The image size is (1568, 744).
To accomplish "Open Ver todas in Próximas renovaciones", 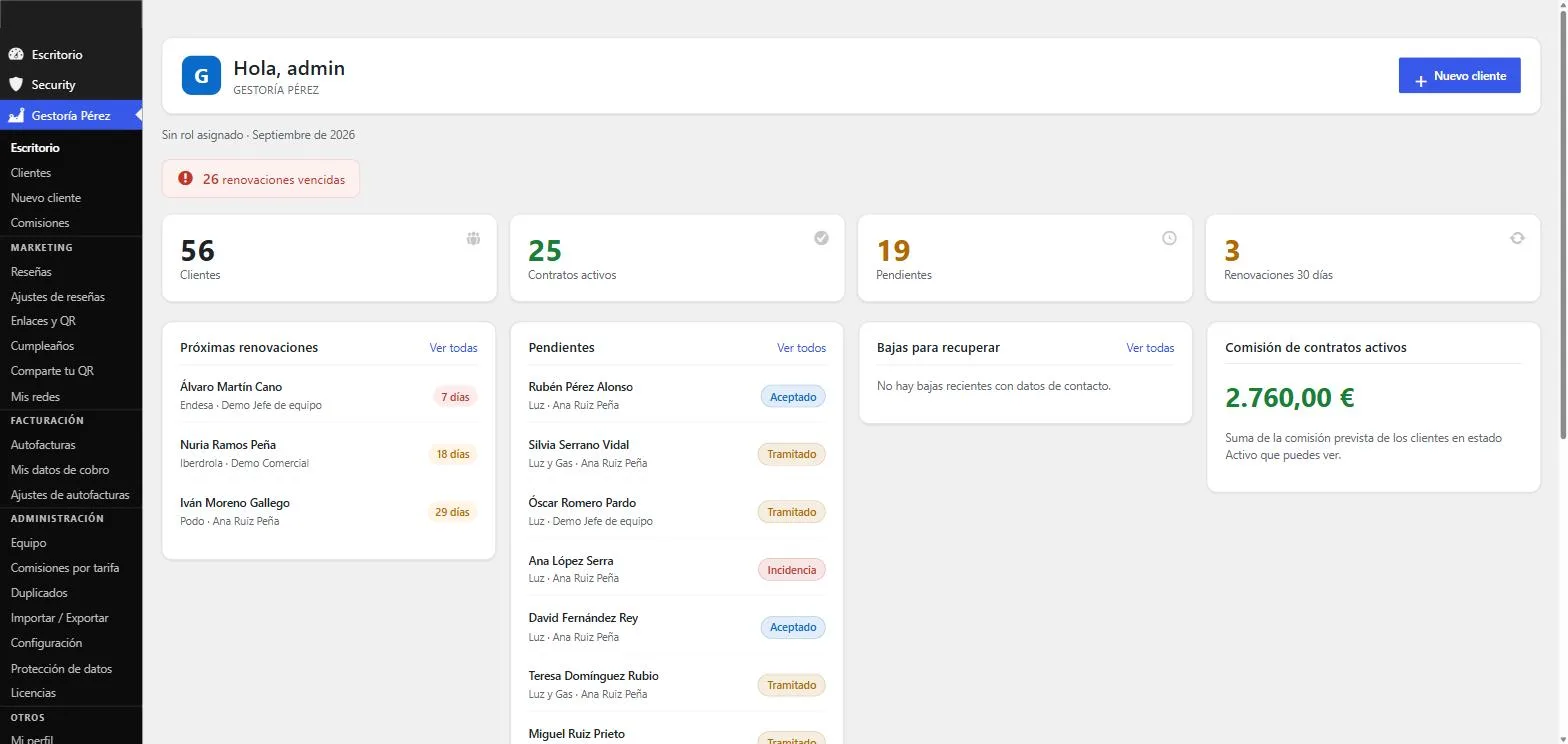I will coord(453,348).
